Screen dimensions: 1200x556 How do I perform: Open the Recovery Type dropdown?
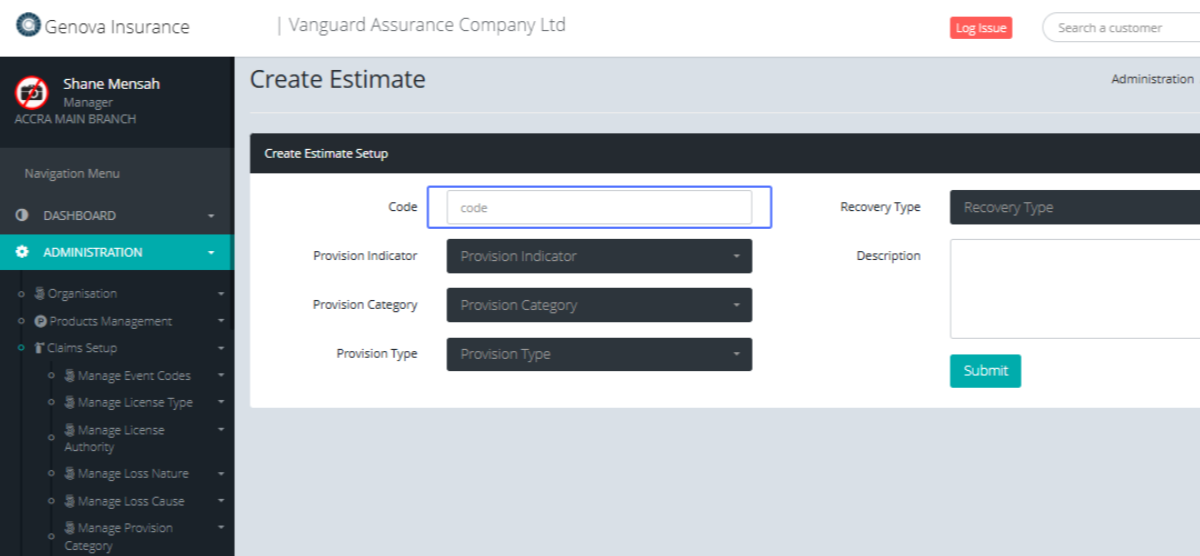tap(1074, 208)
